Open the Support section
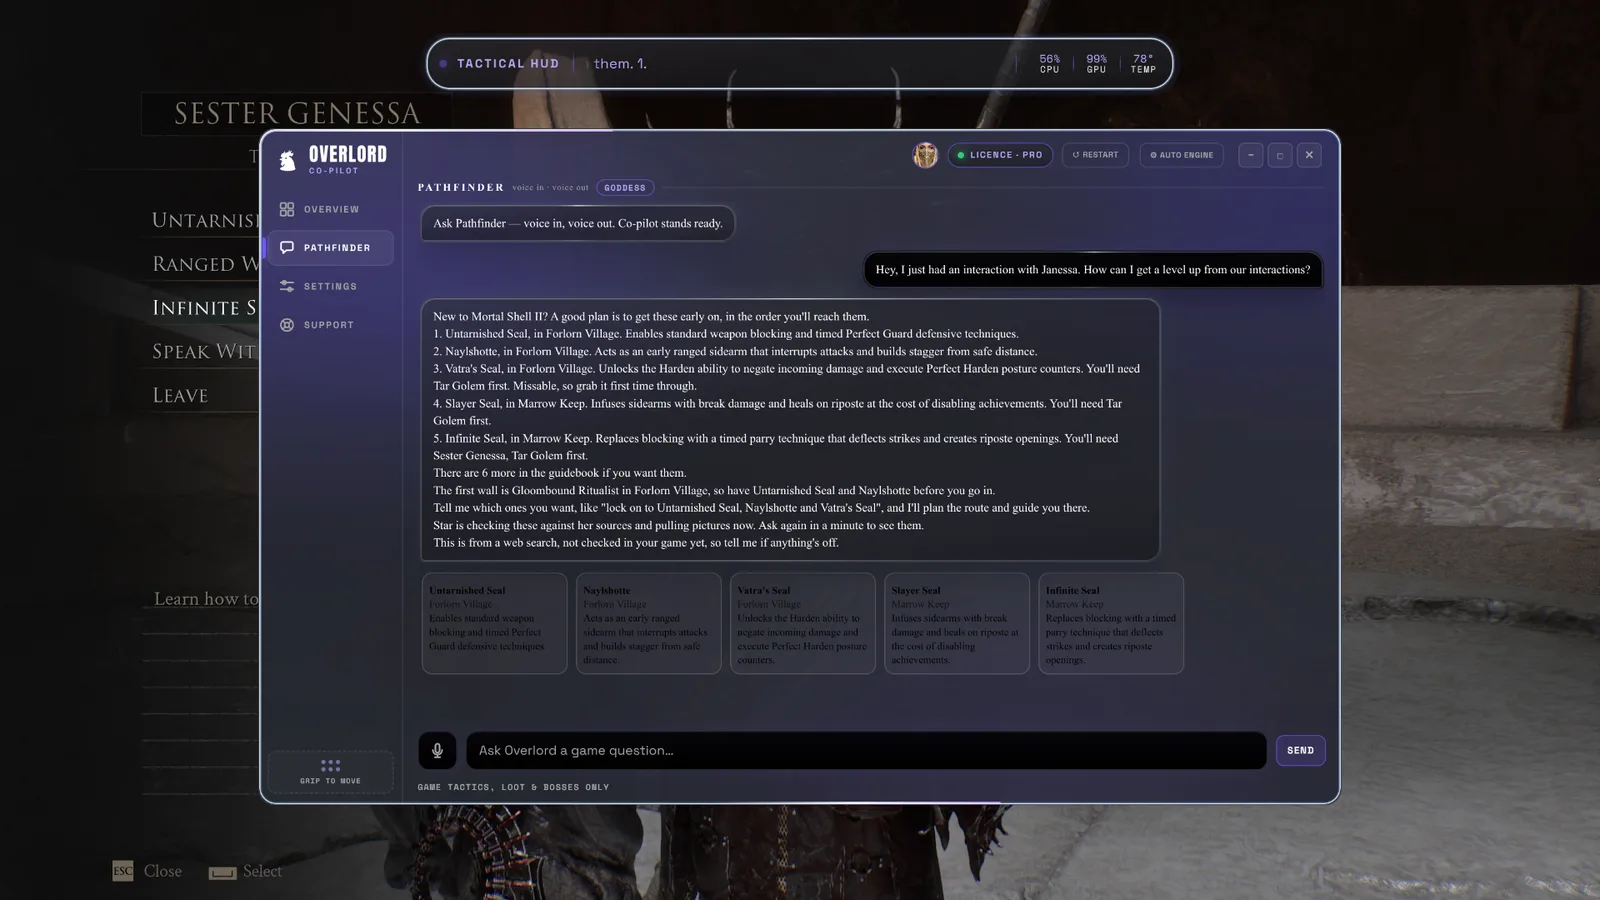Viewport: 1600px width, 900px height. 330,325
